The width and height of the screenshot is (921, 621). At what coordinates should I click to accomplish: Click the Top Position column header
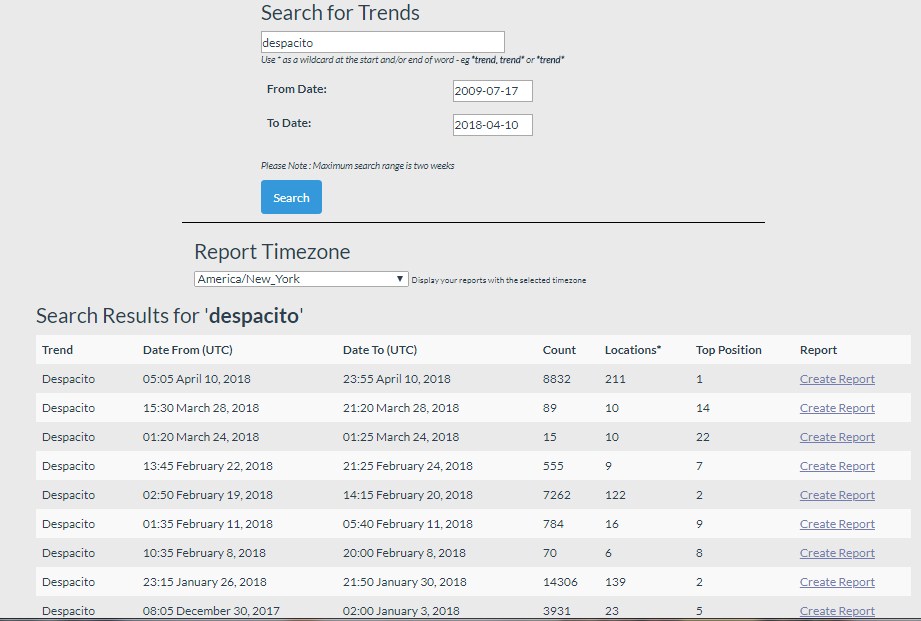click(x=728, y=350)
